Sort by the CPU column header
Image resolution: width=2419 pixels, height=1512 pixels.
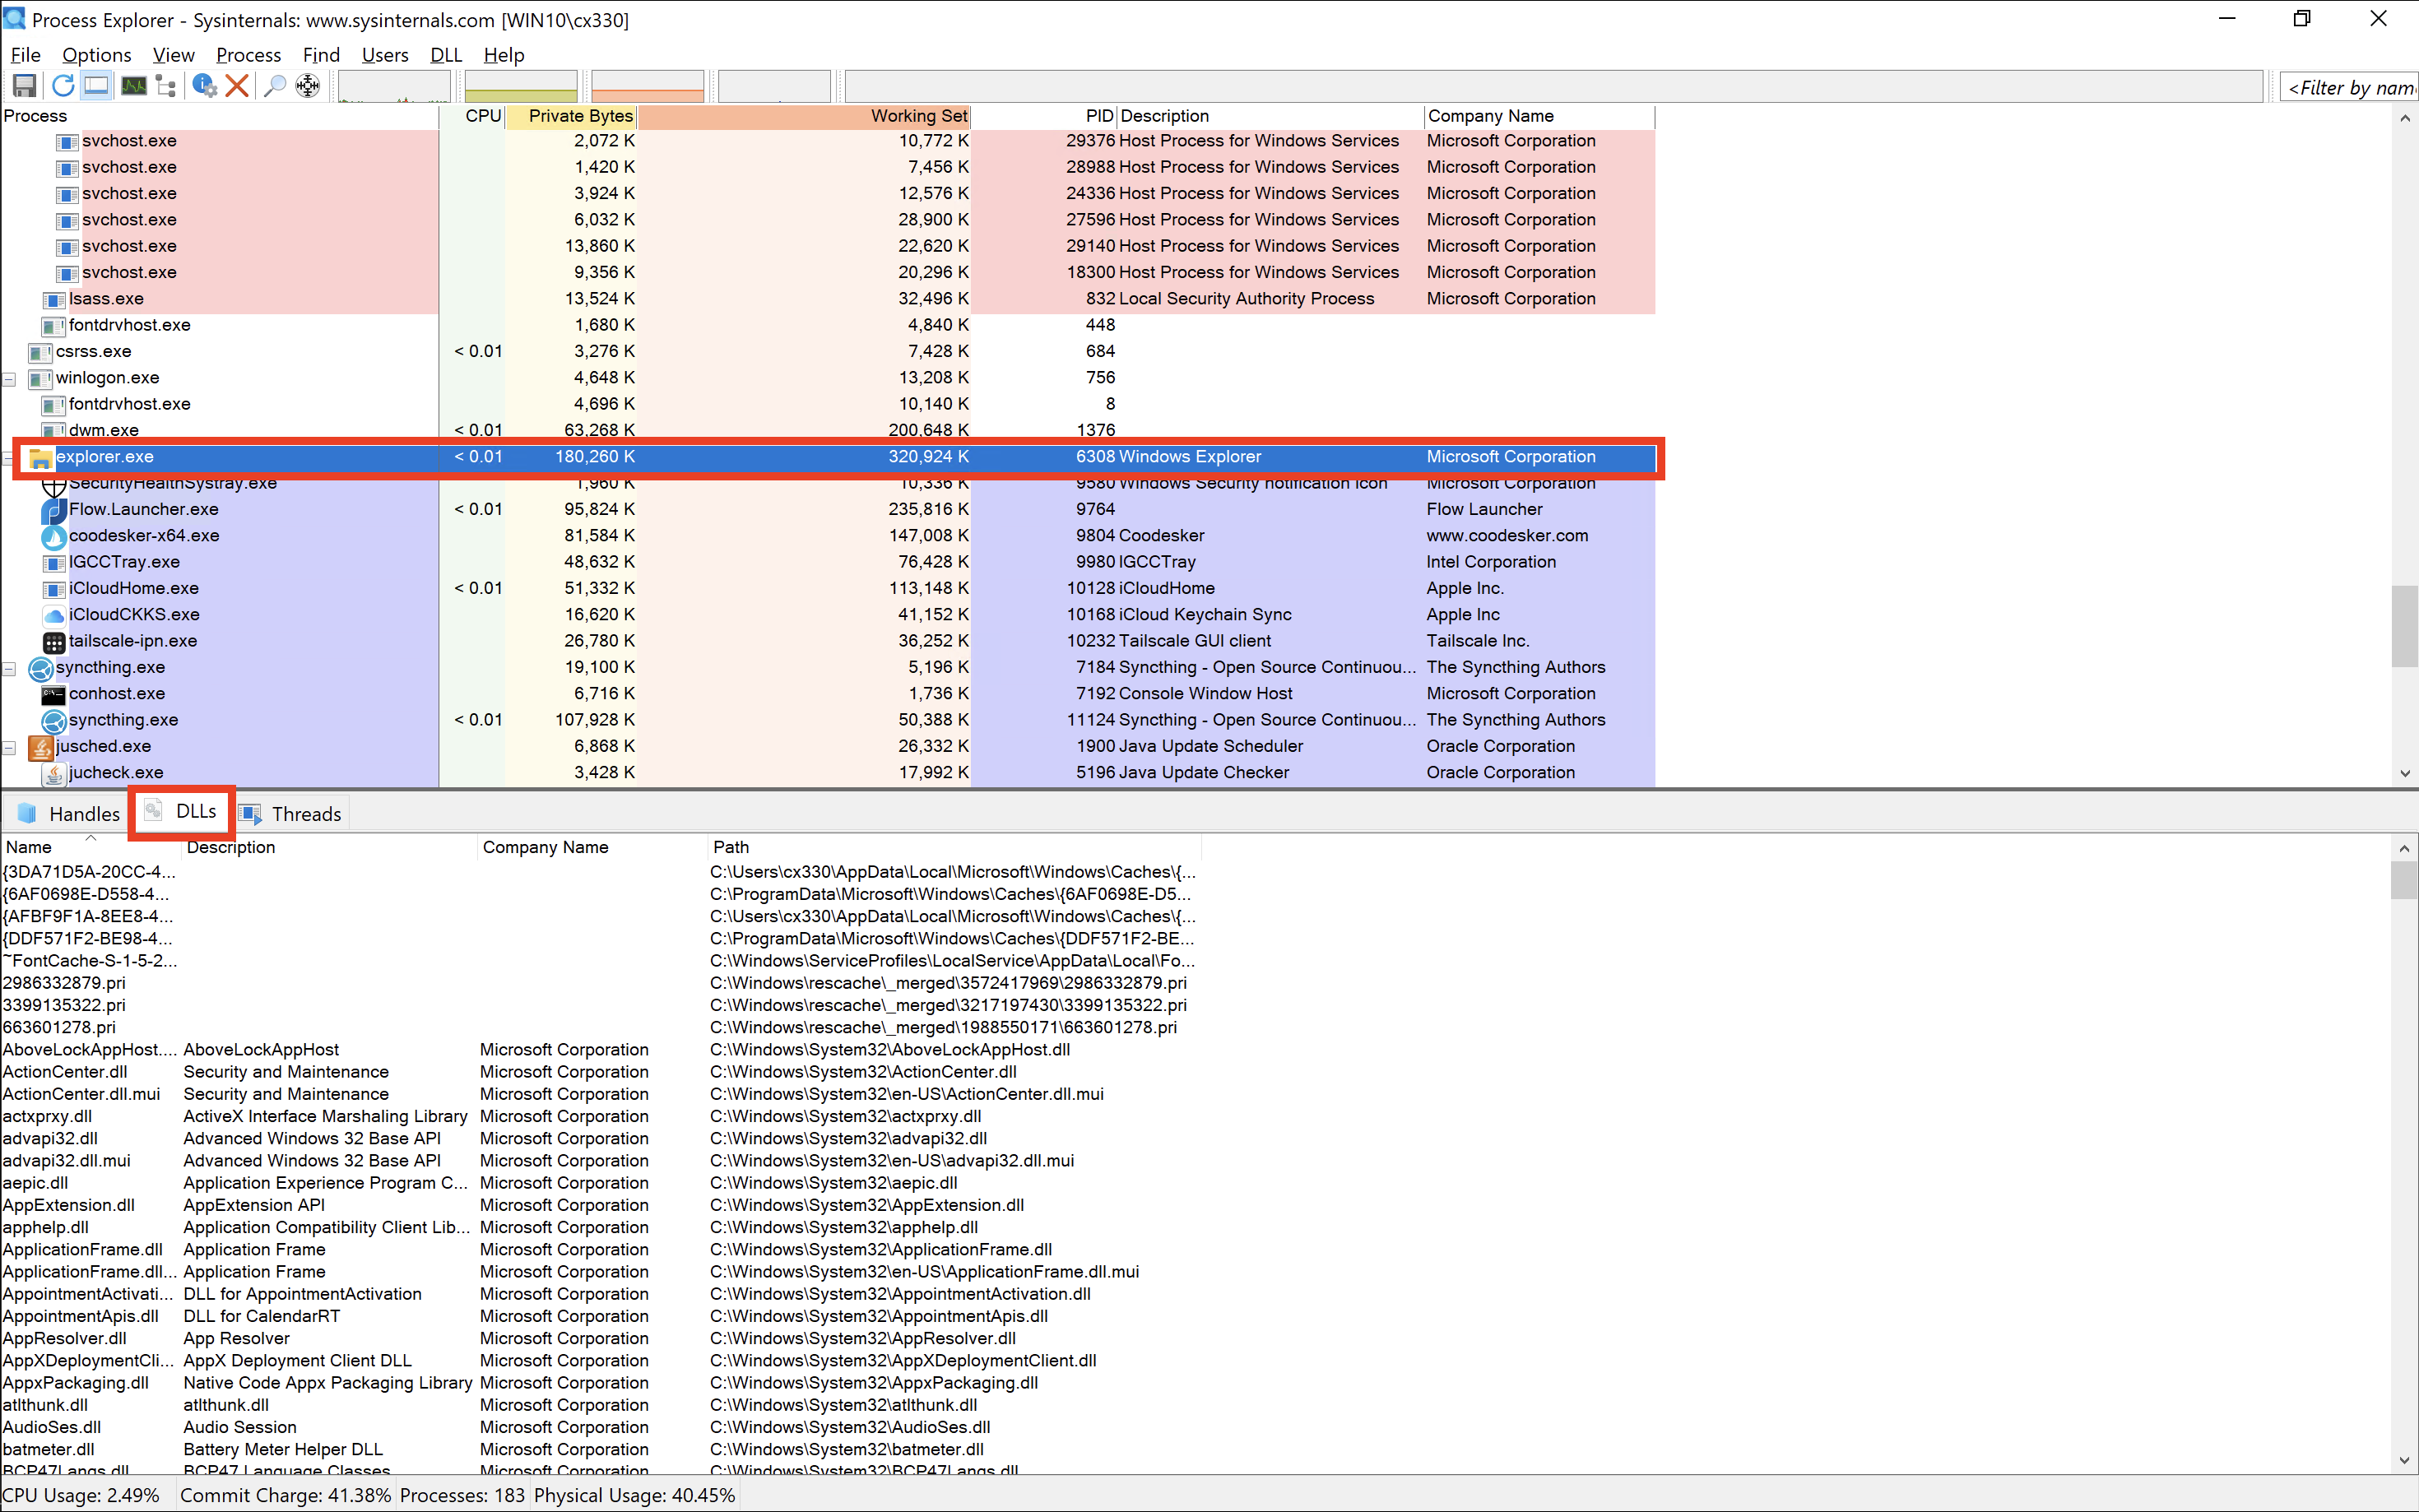click(x=472, y=116)
